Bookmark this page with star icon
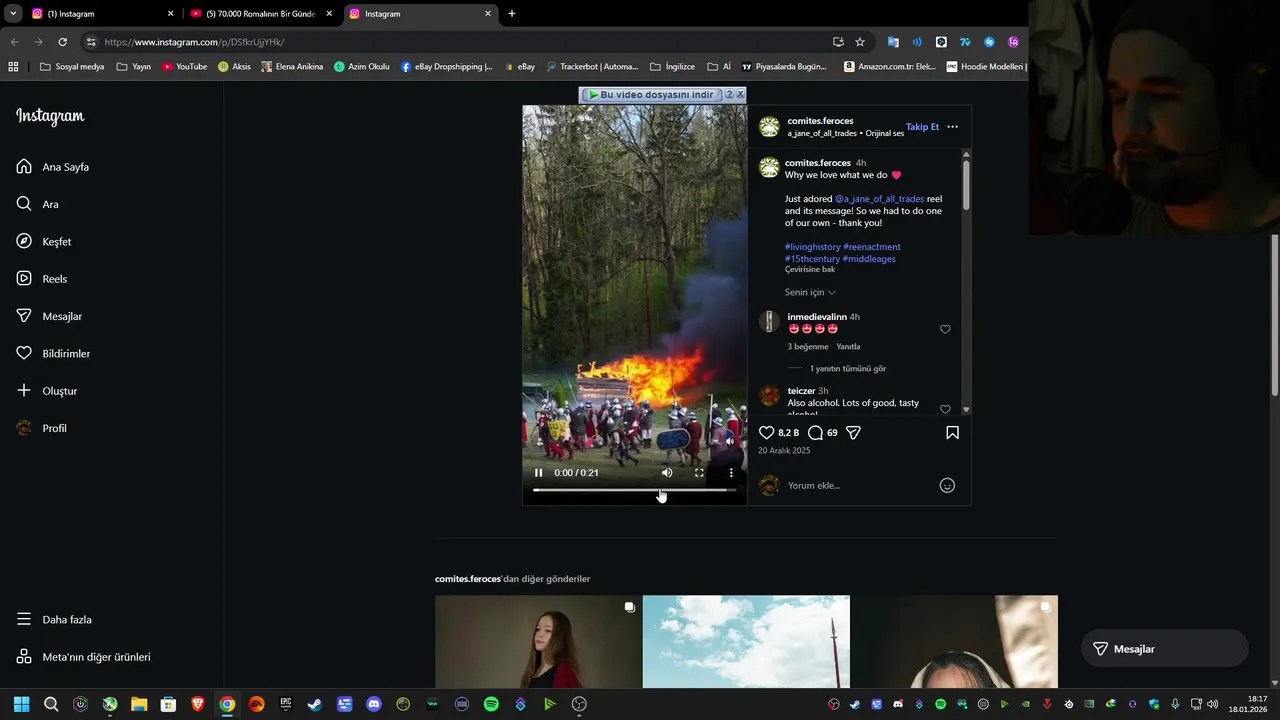 pos(859,42)
